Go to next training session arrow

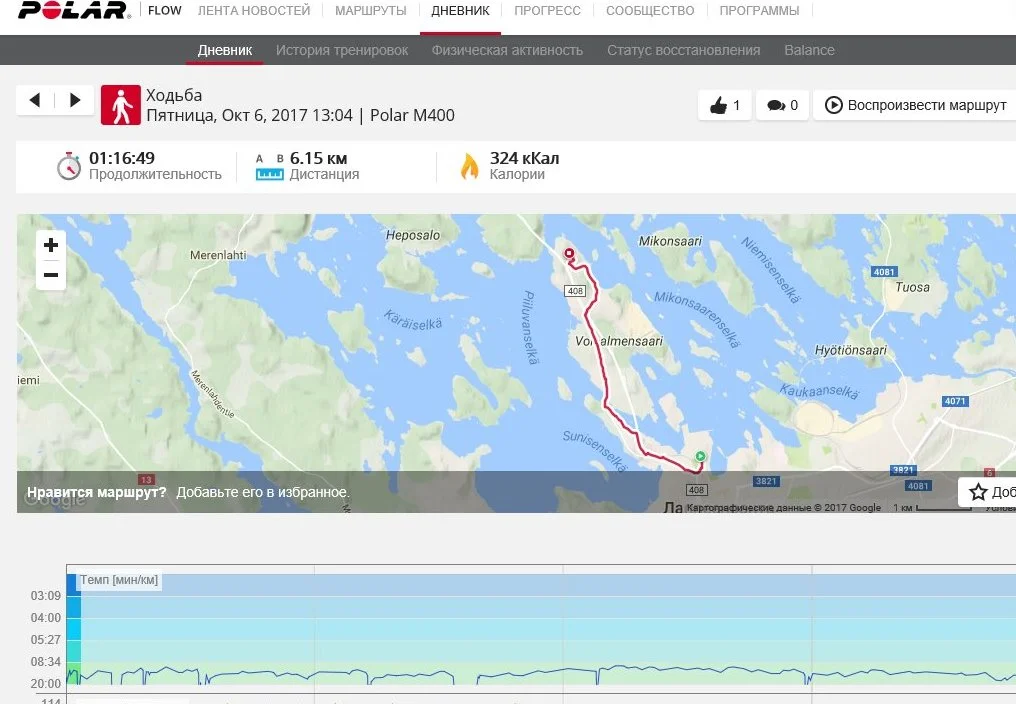[75, 100]
